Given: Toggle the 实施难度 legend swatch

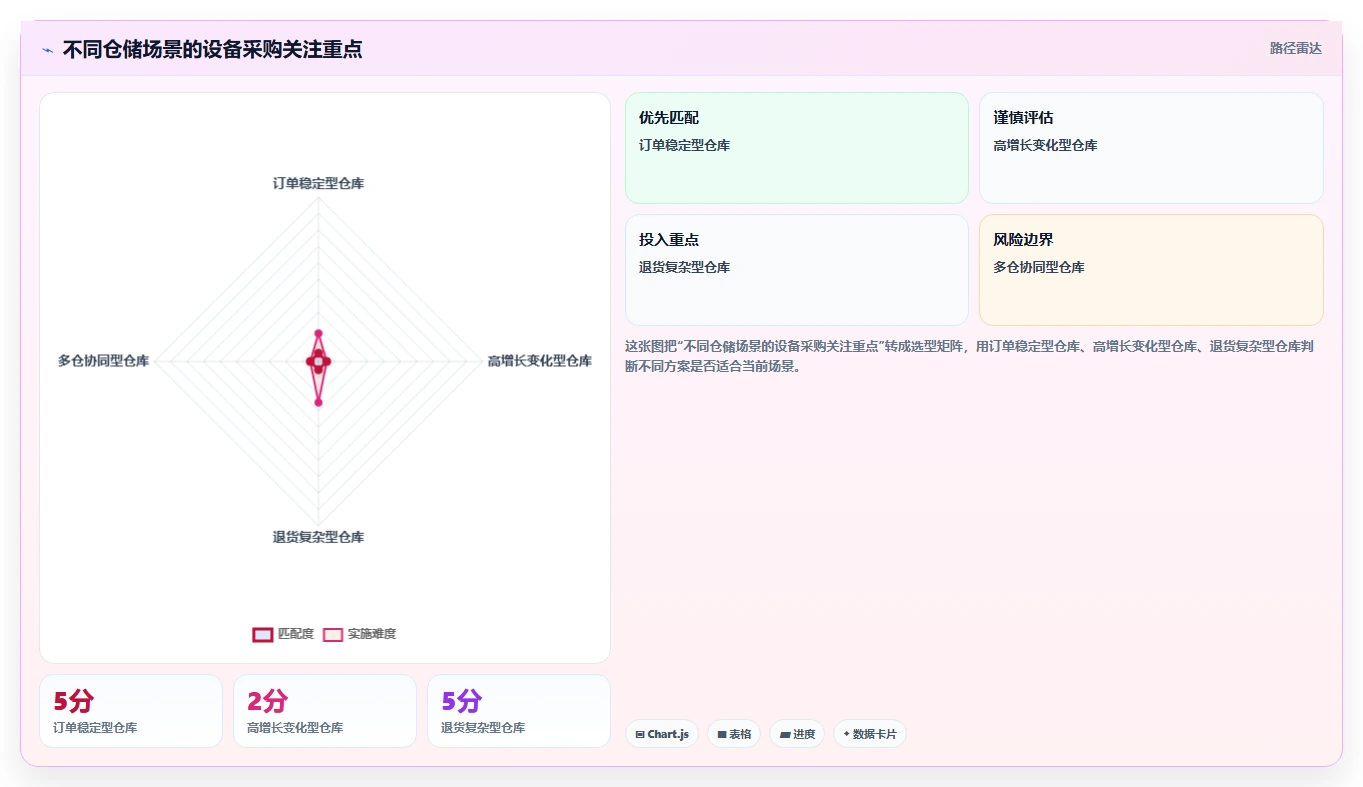Looking at the screenshot, I should click(333, 634).
